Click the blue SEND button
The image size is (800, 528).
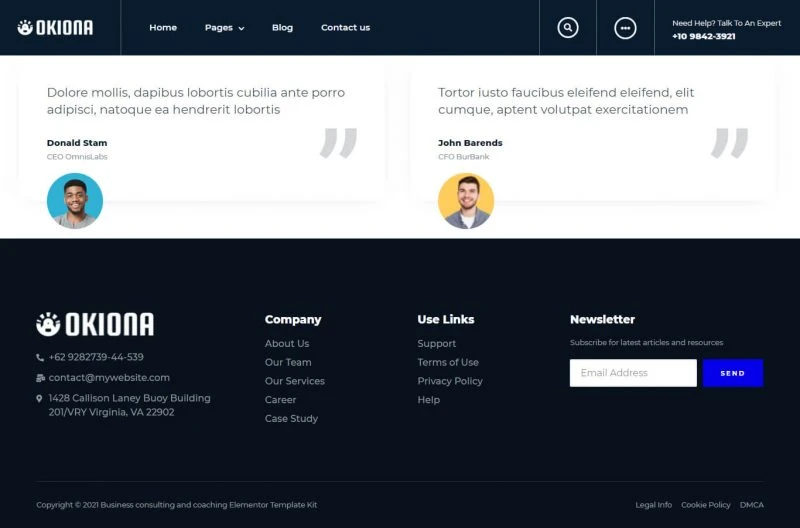coord(733,373)
